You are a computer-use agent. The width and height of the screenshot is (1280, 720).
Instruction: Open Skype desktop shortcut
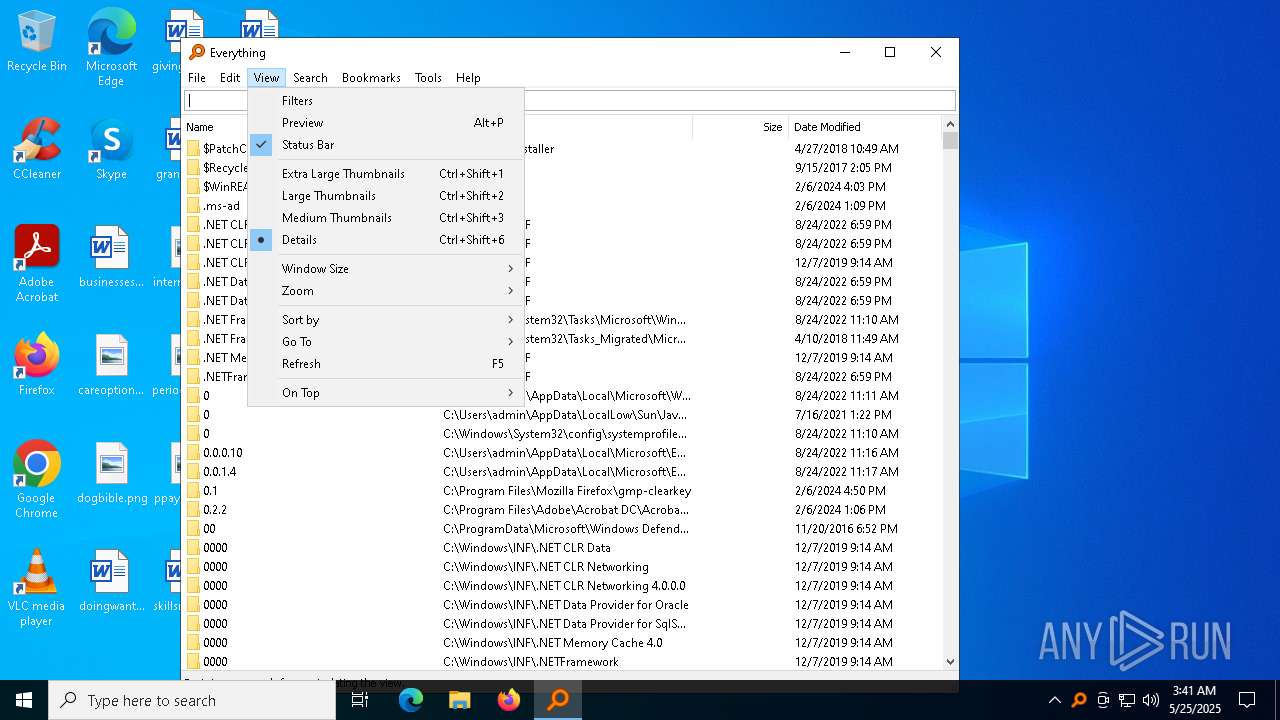tap(111, 150)
